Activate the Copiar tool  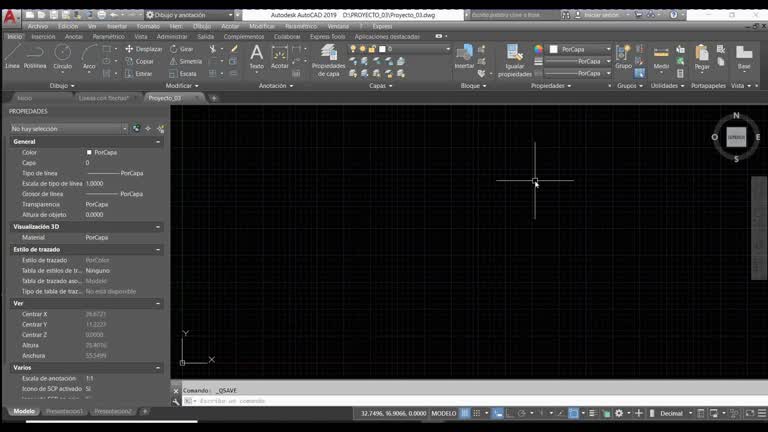140,61
